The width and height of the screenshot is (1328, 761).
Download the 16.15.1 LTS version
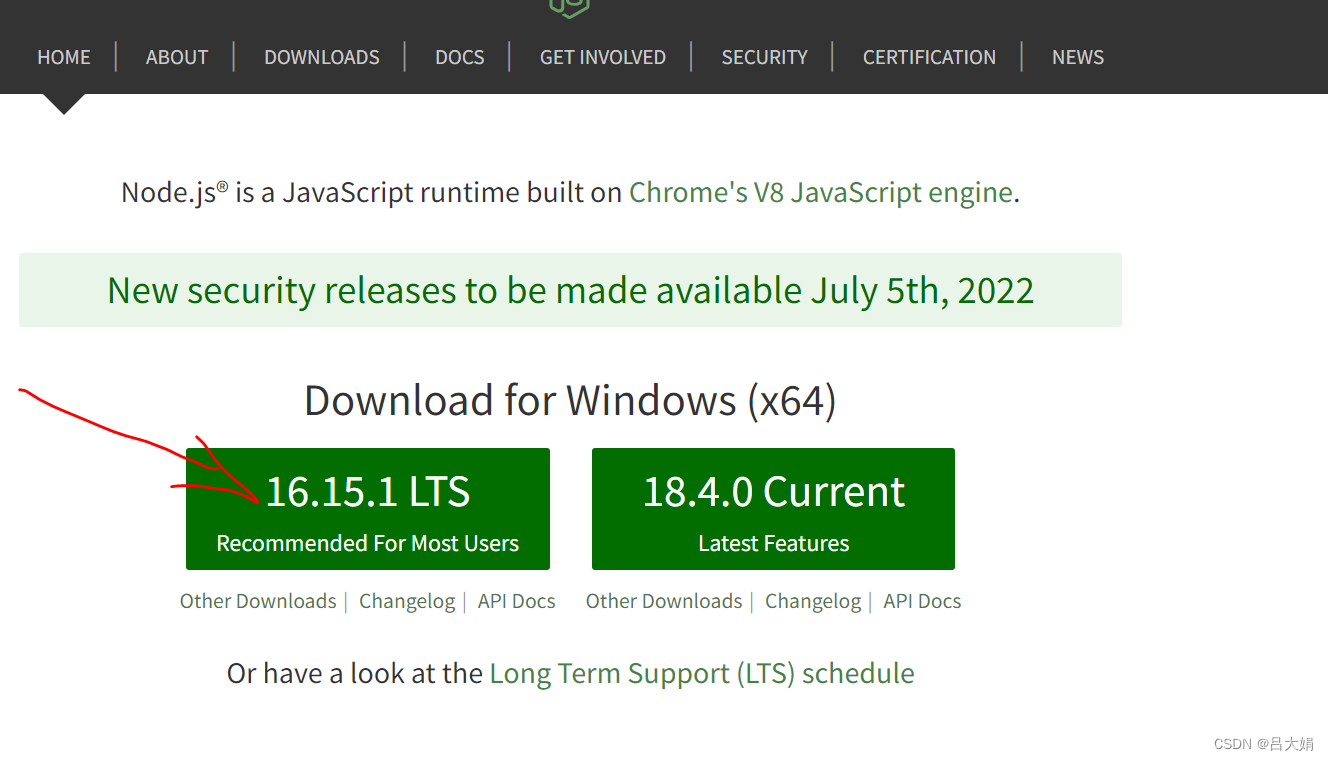[x=368, y=509]
